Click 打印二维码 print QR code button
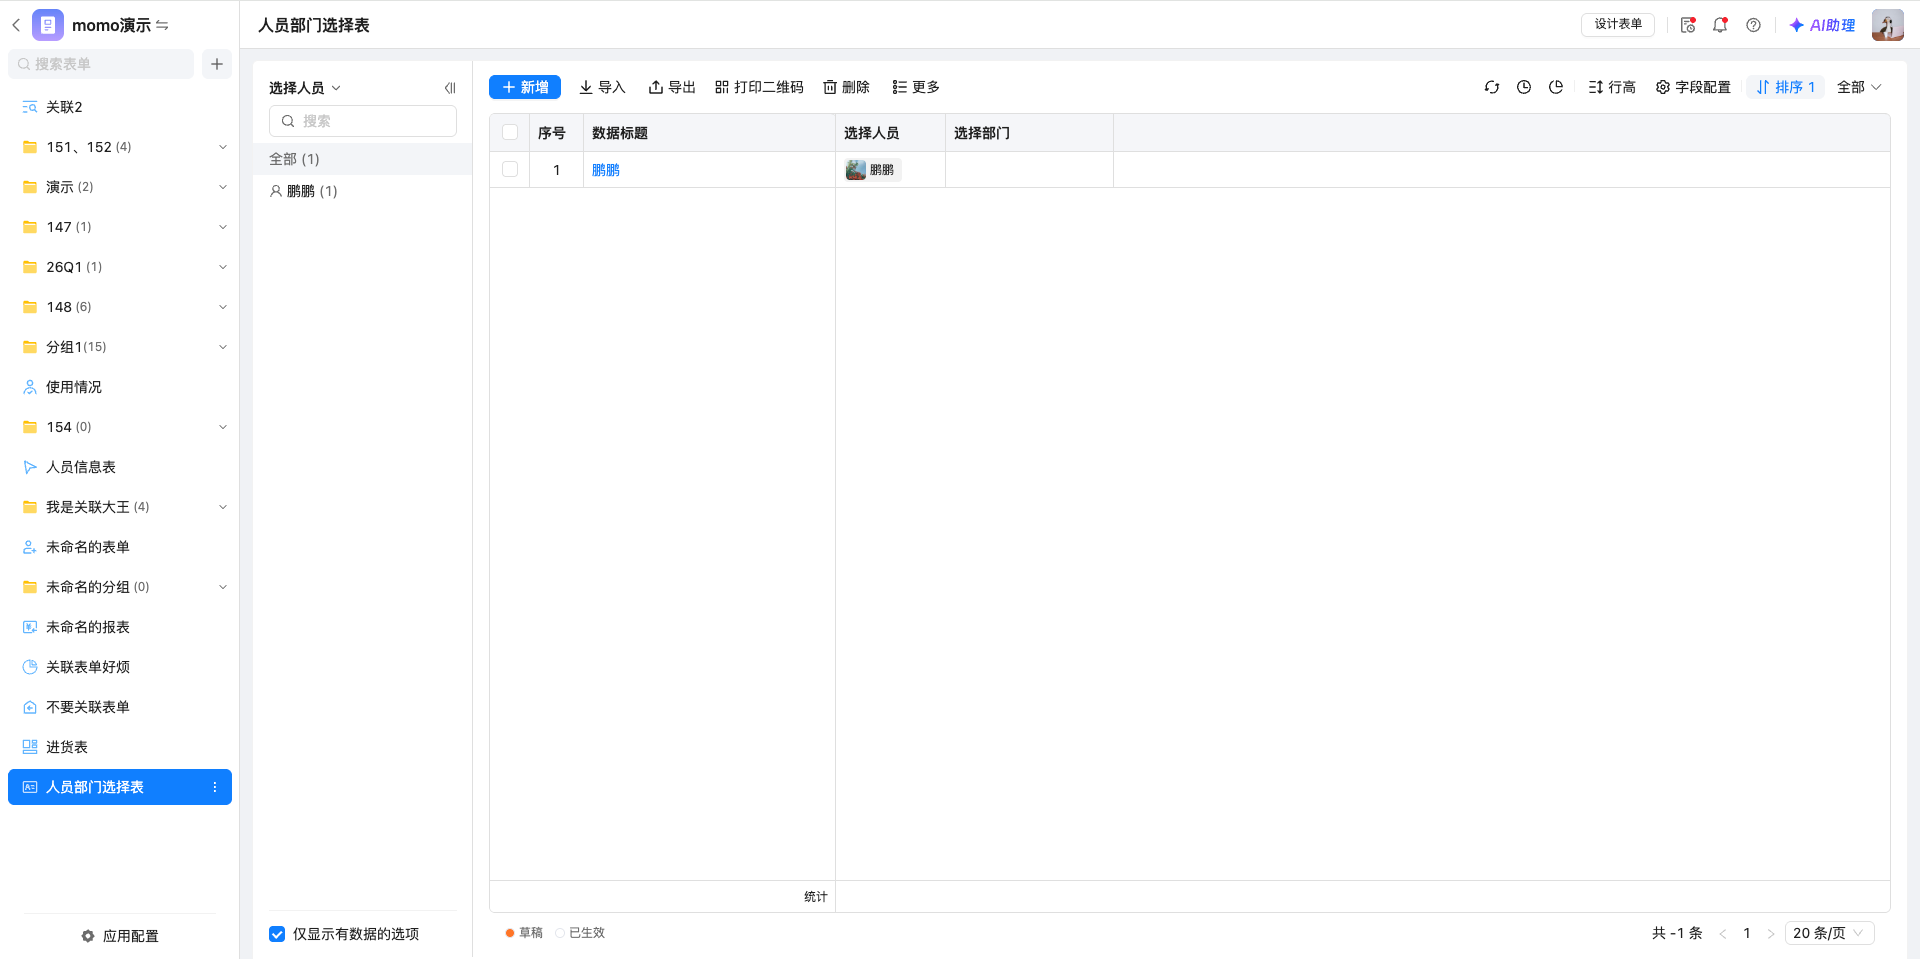The width and height of the screenshot is (1920, 959). (759, 87)
